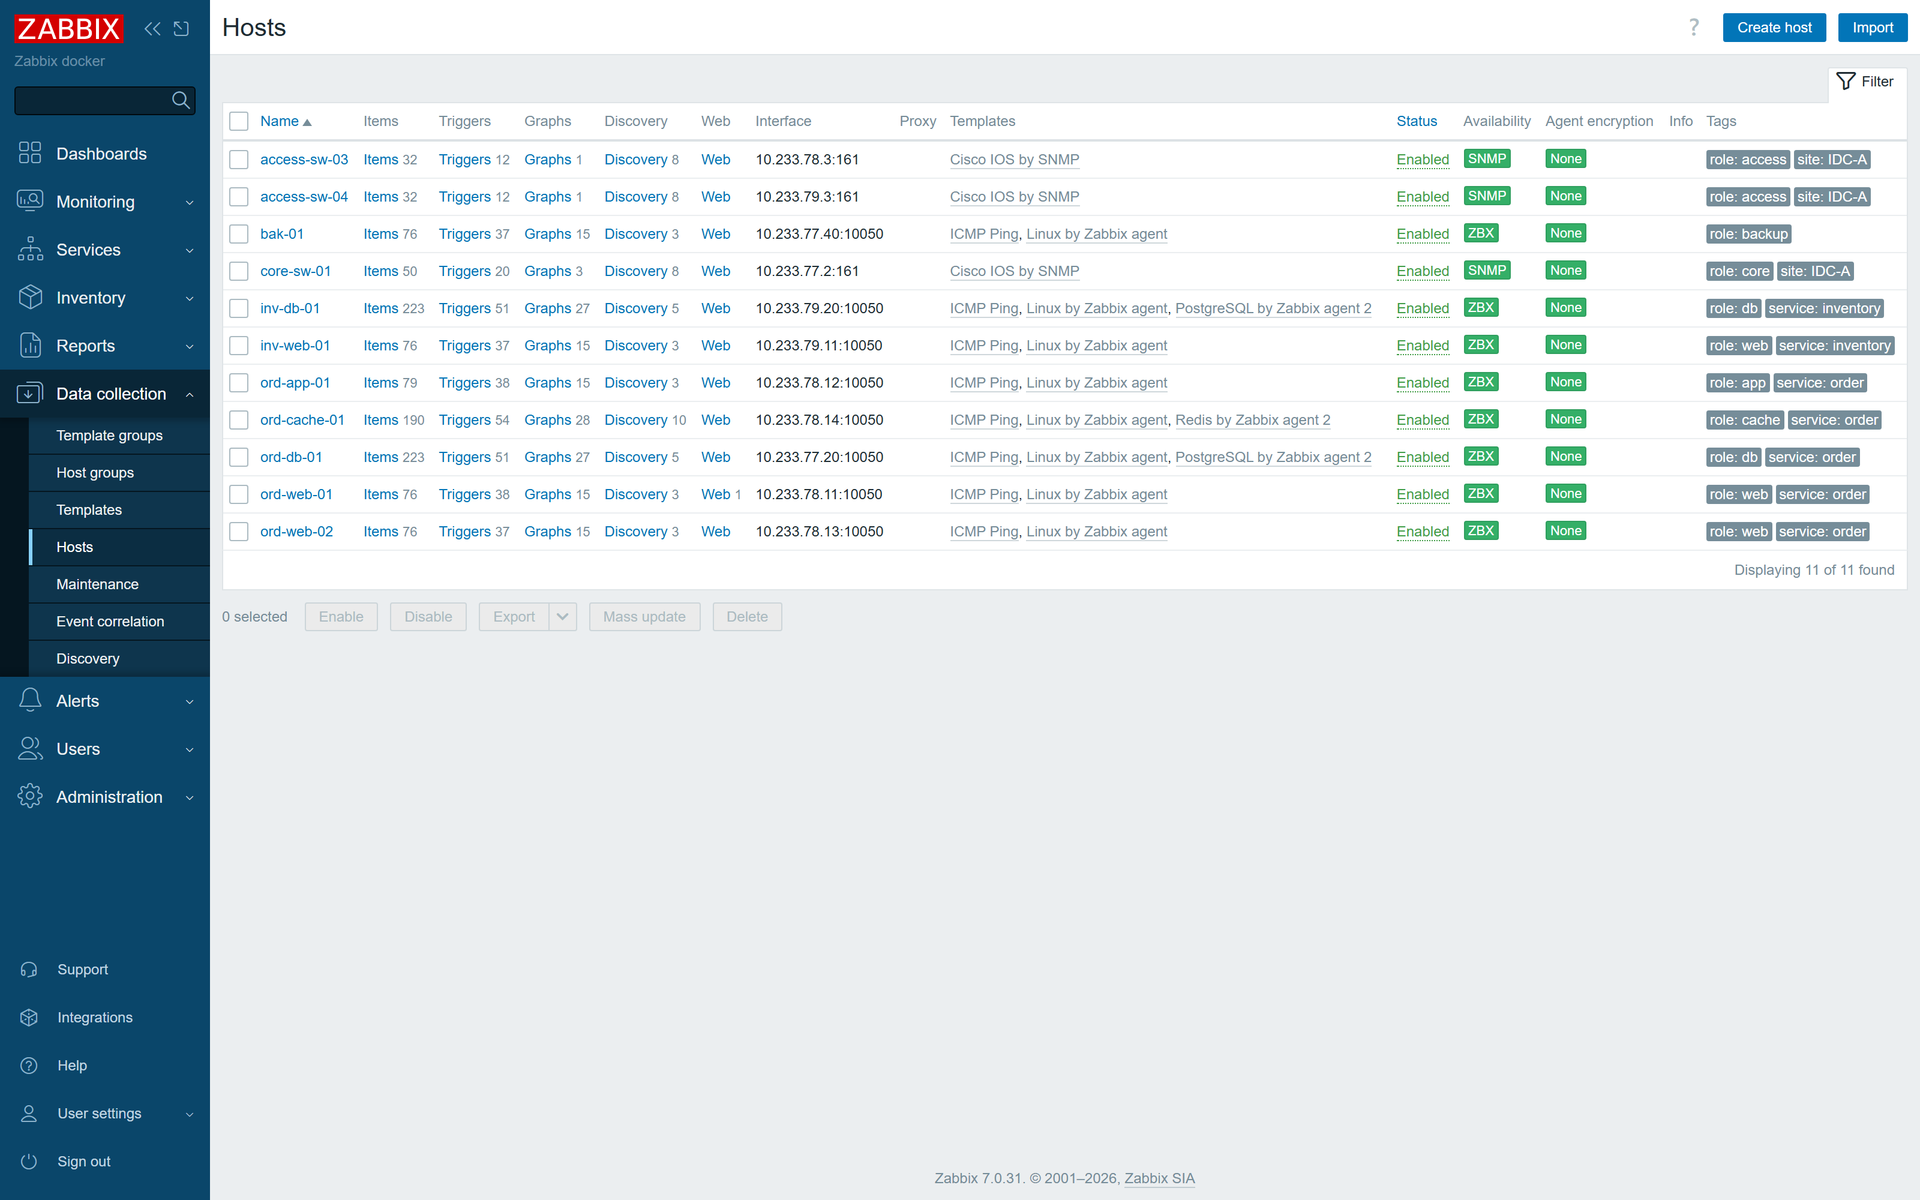Collapse the sidebar with double-arrow icon
1920x1200 pixels.
(152, 28)
